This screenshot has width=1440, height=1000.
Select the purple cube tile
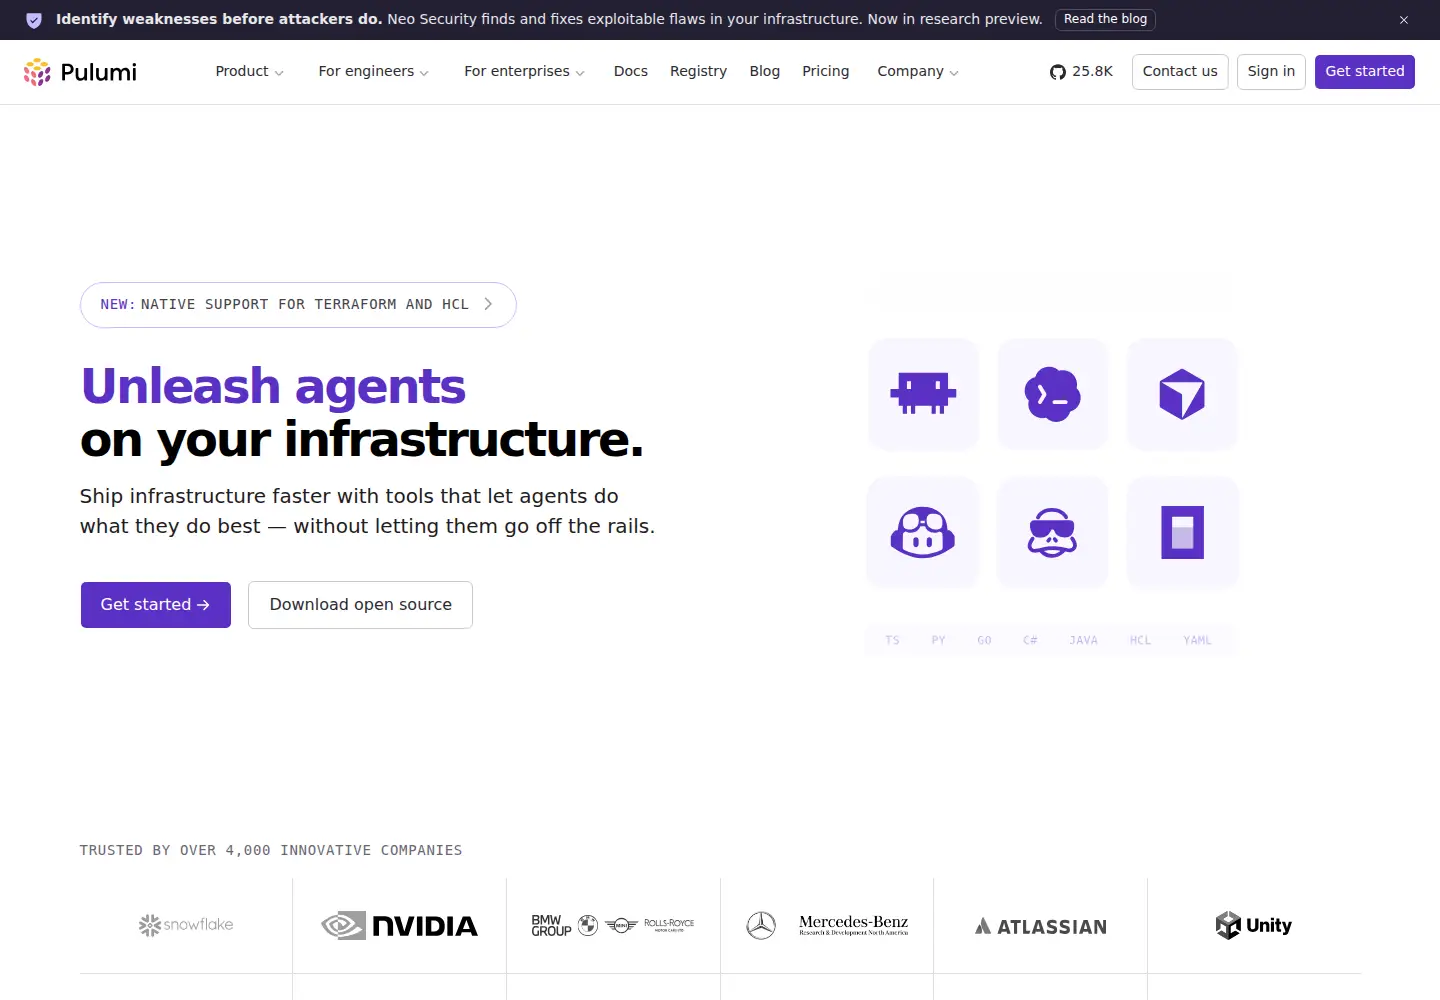tap(1182, 394)
